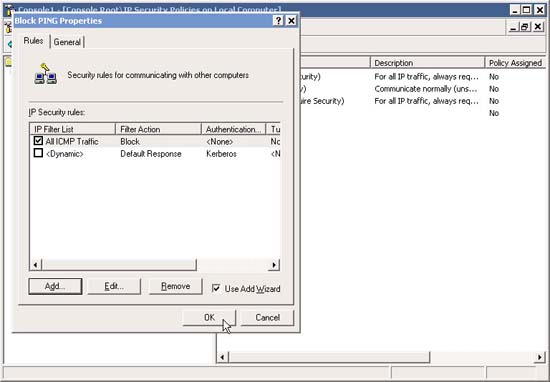
Task: Toggle the Use Add Wizard checkbox
Action: point(216,288)
